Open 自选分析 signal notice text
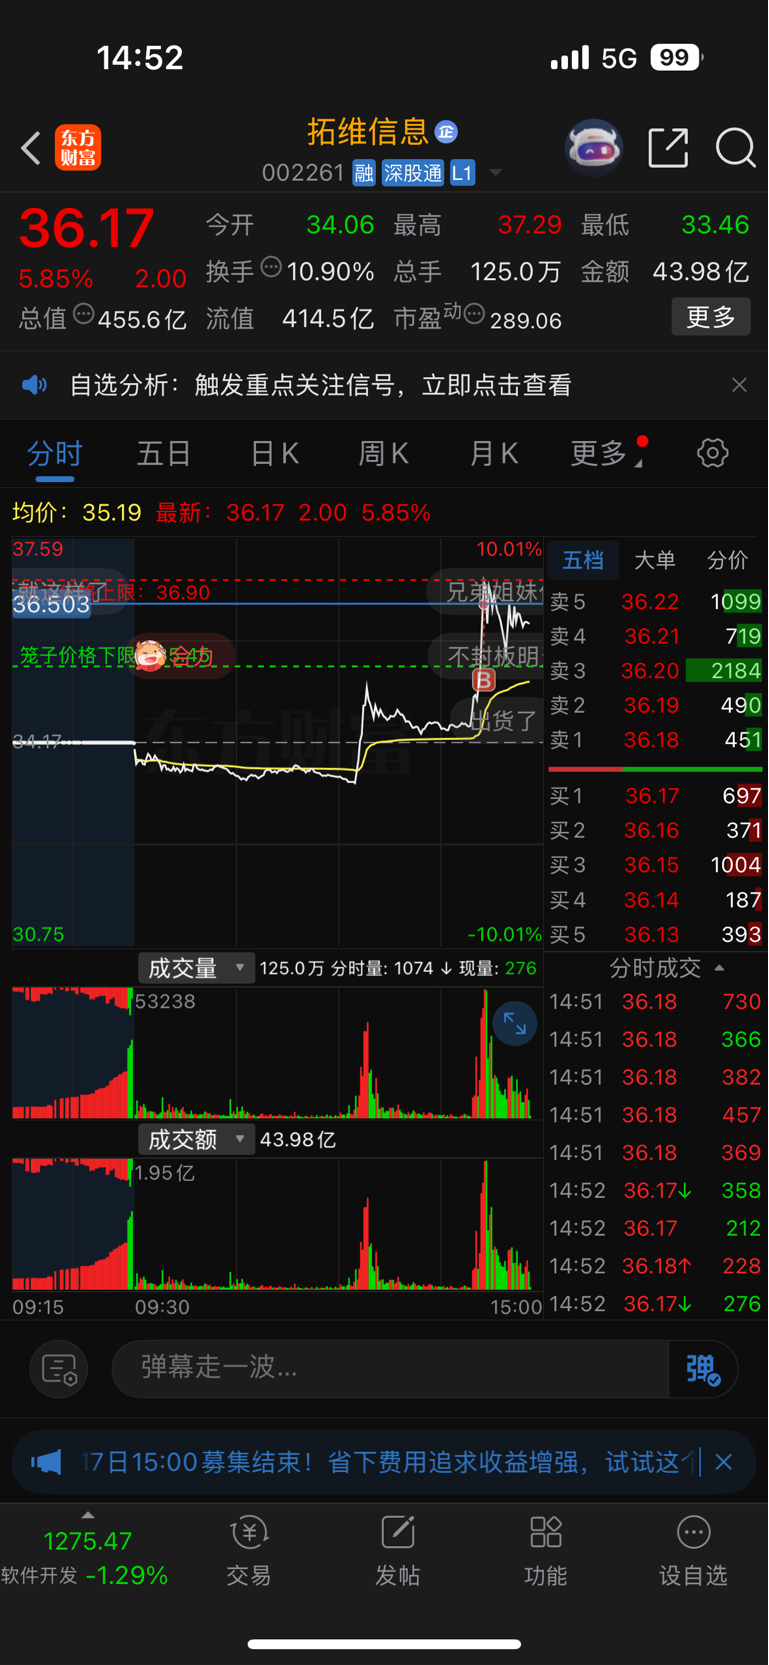This screenshot has height=1665, width=769. click(320, 385)
